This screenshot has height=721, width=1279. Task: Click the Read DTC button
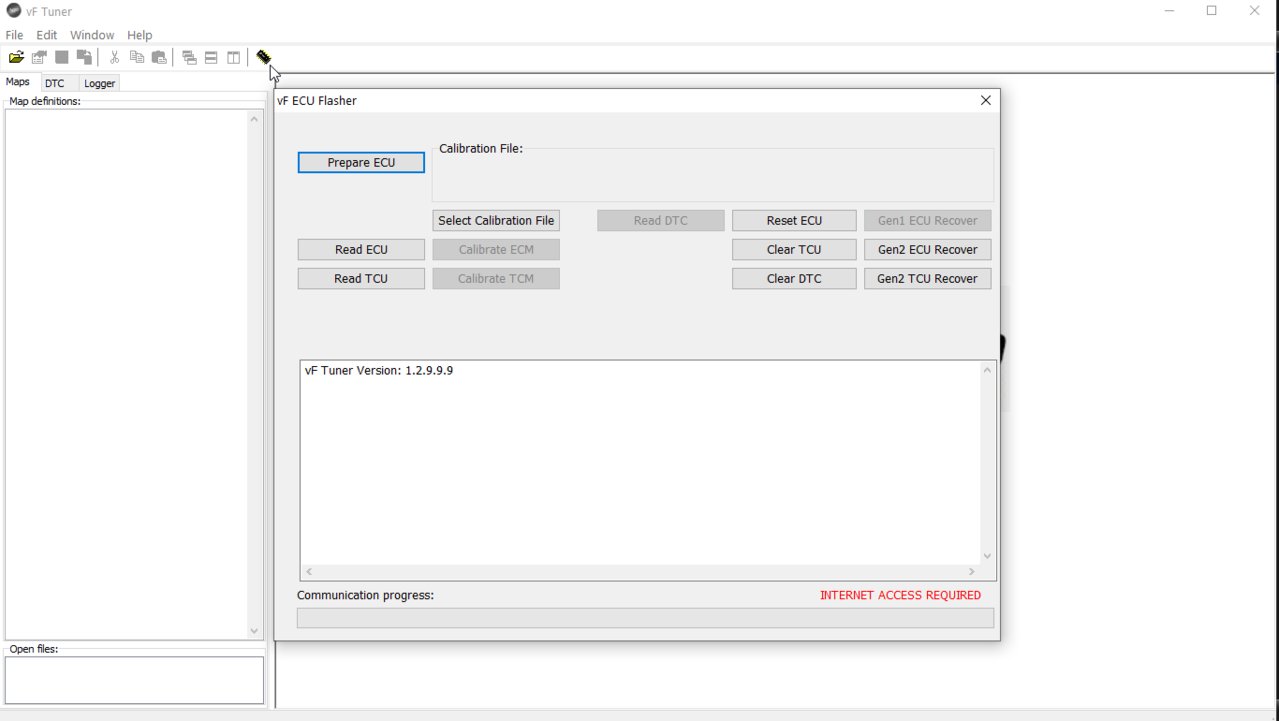coord(661,220)
